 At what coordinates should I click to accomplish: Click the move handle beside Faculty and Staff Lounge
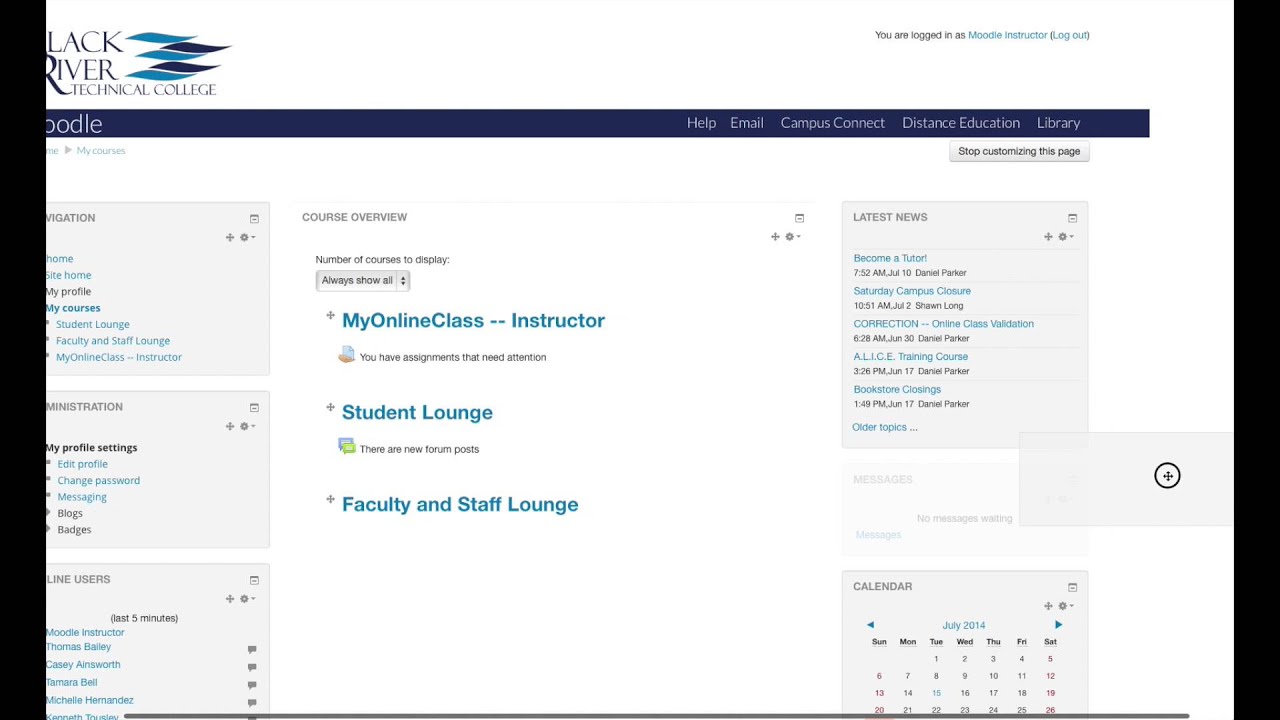[x=330, y=499]
